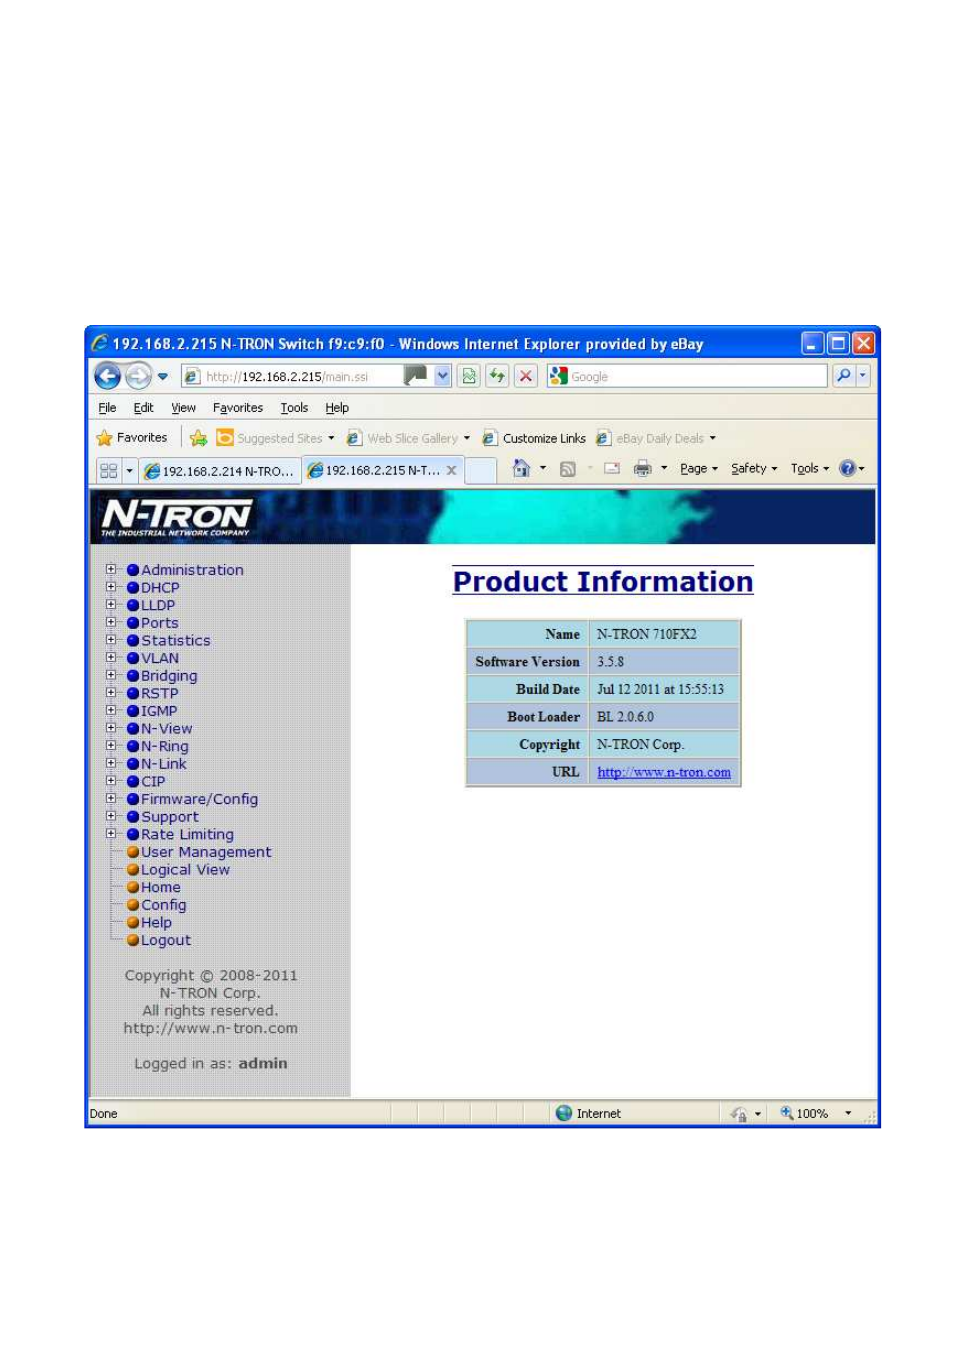Click the Read Mail icon

[612, 469]
